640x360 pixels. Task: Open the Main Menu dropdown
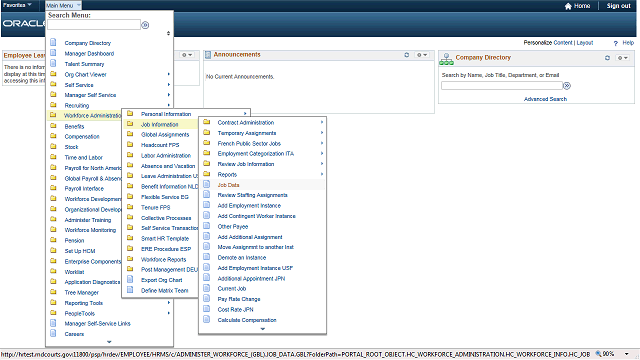[63, 5]
